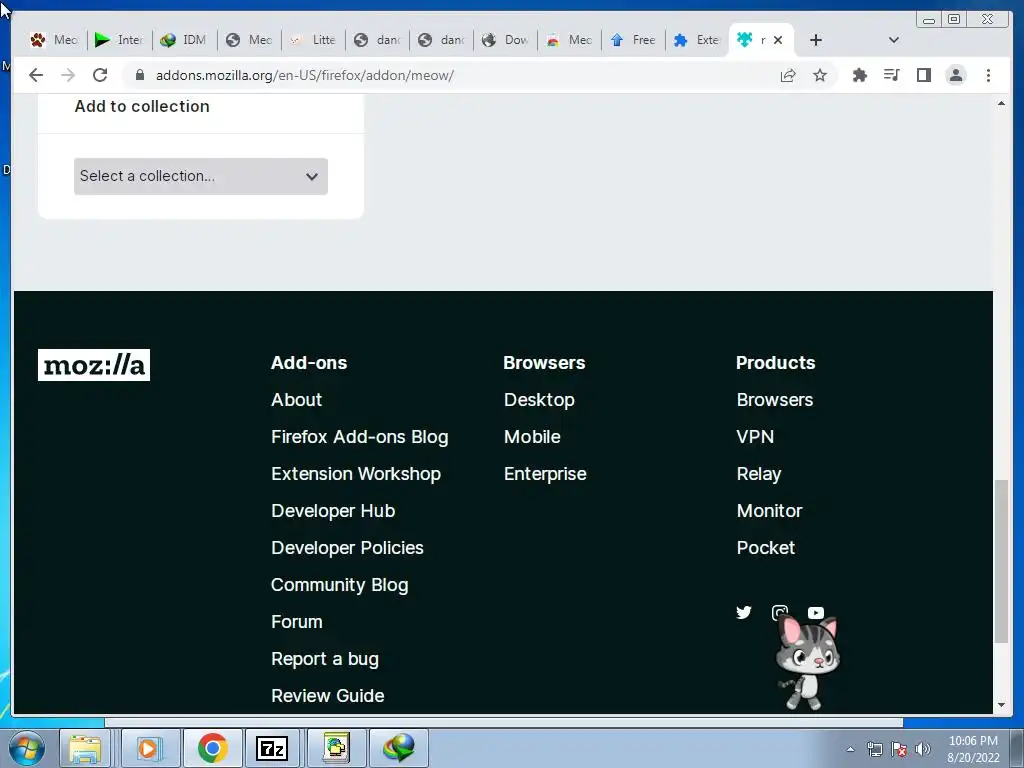Open the Browsers link under Products
The height and width of the screenshot is (768, 1024).
coord(775,400)
